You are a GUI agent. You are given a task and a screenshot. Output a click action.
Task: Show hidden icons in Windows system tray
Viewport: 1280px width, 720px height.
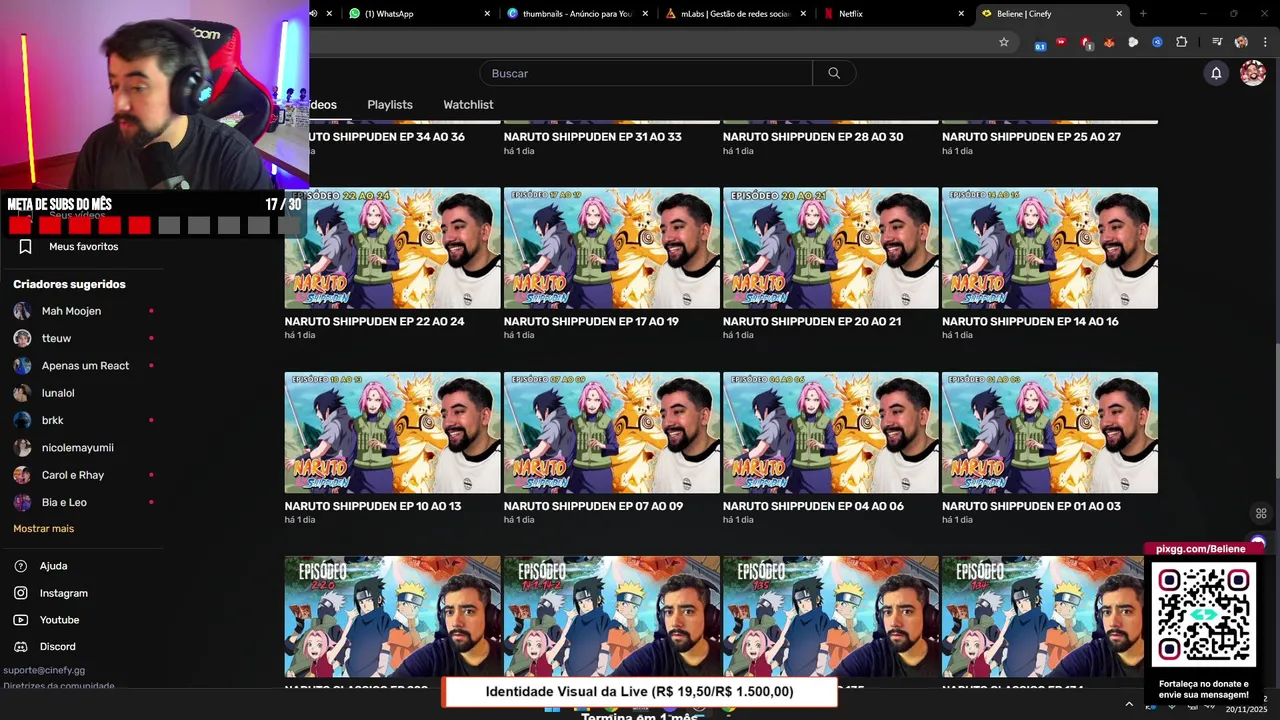click(x=1129, y=704)
